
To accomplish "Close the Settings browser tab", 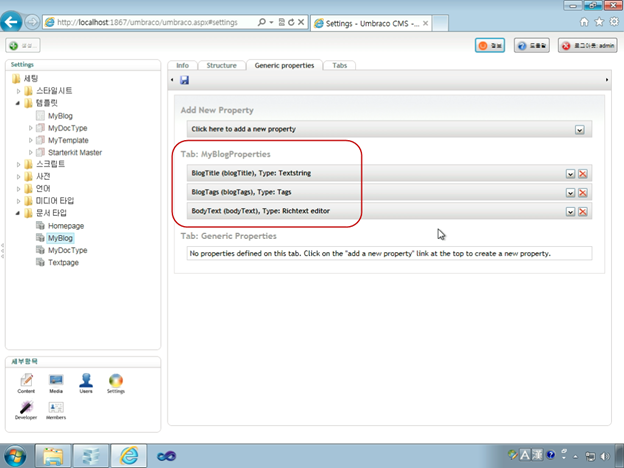I will (425, 23).
